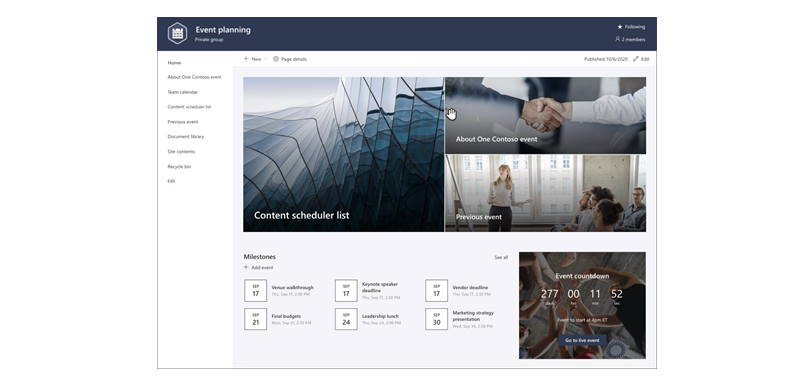Click the Add event plus icon
The image size is (800, 380).
click(246, 267)
